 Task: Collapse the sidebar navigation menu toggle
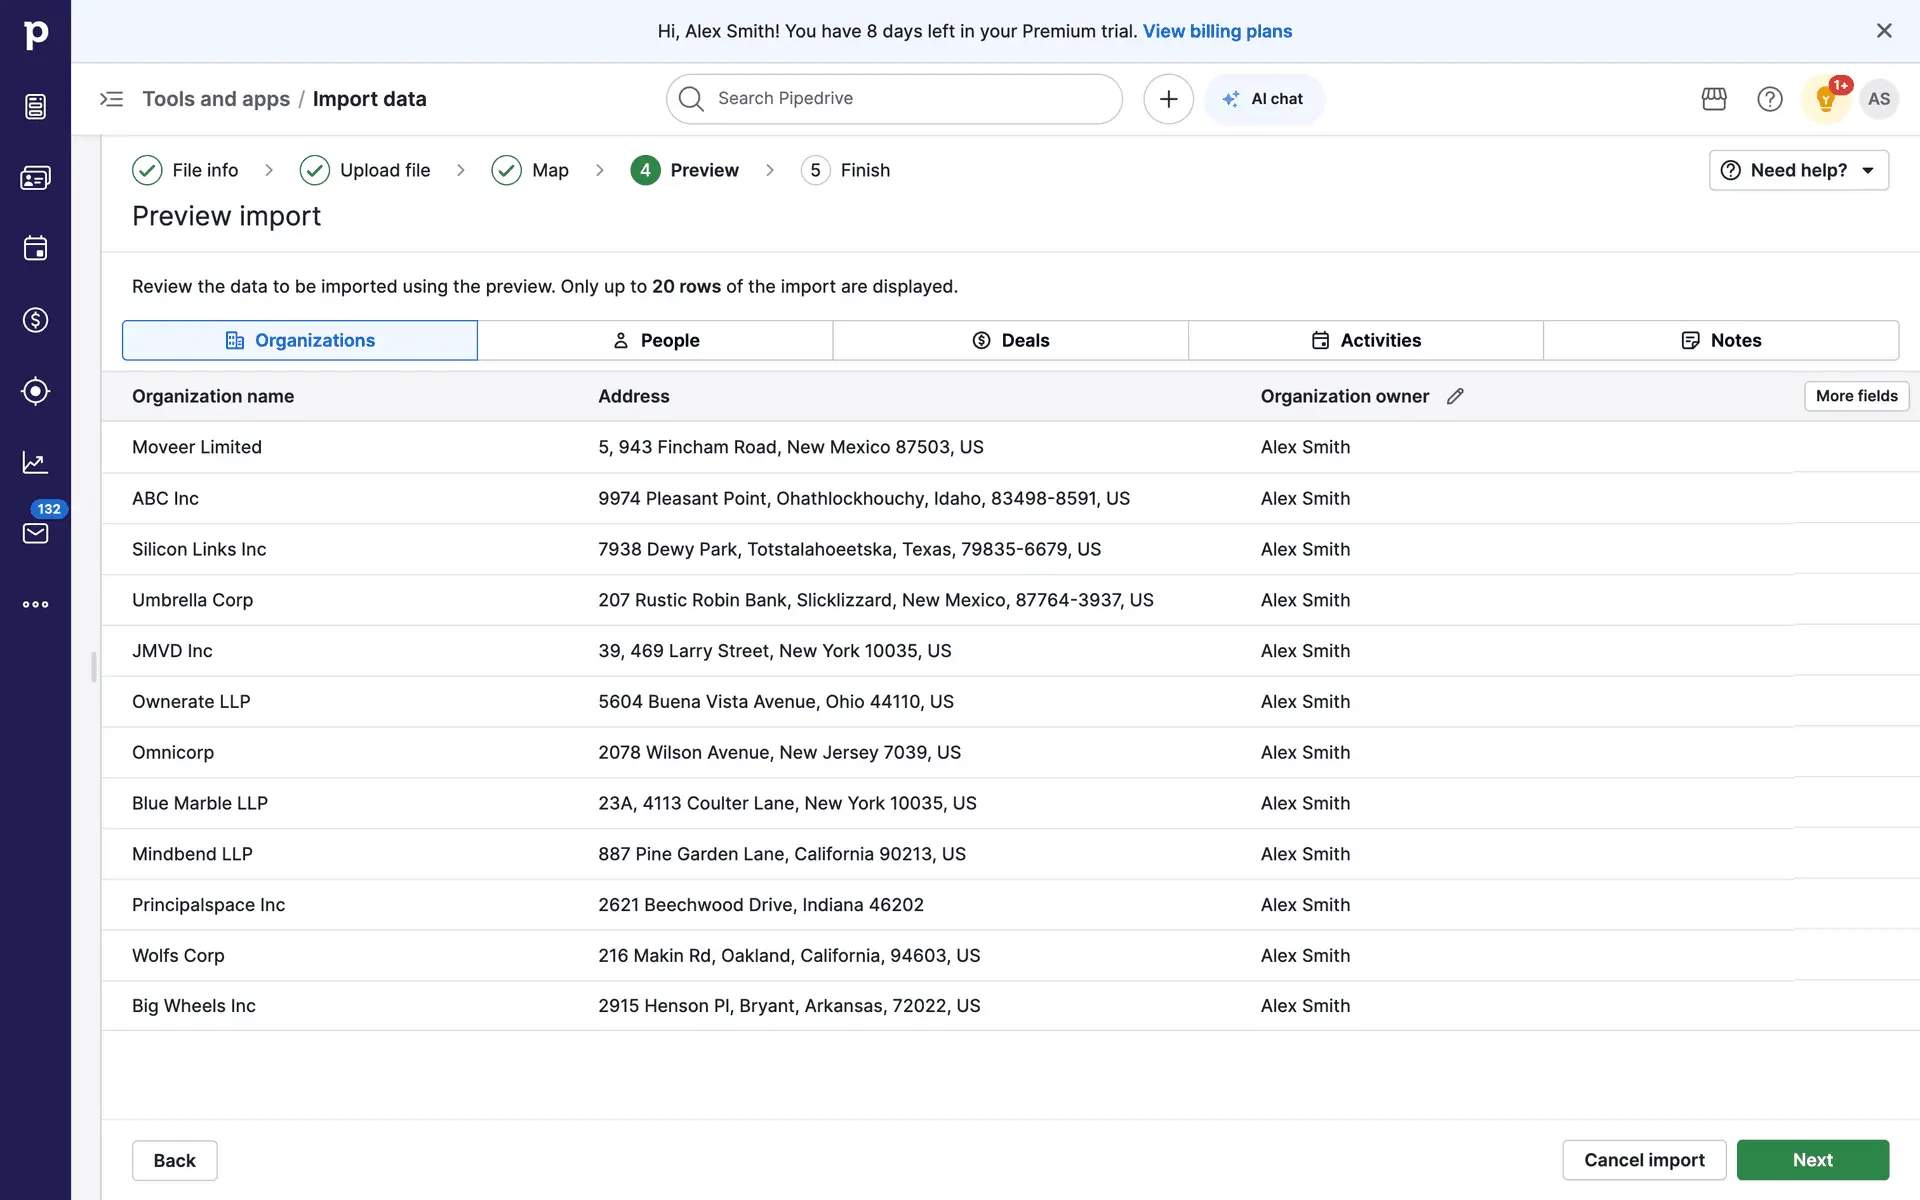tap(111, 99)
